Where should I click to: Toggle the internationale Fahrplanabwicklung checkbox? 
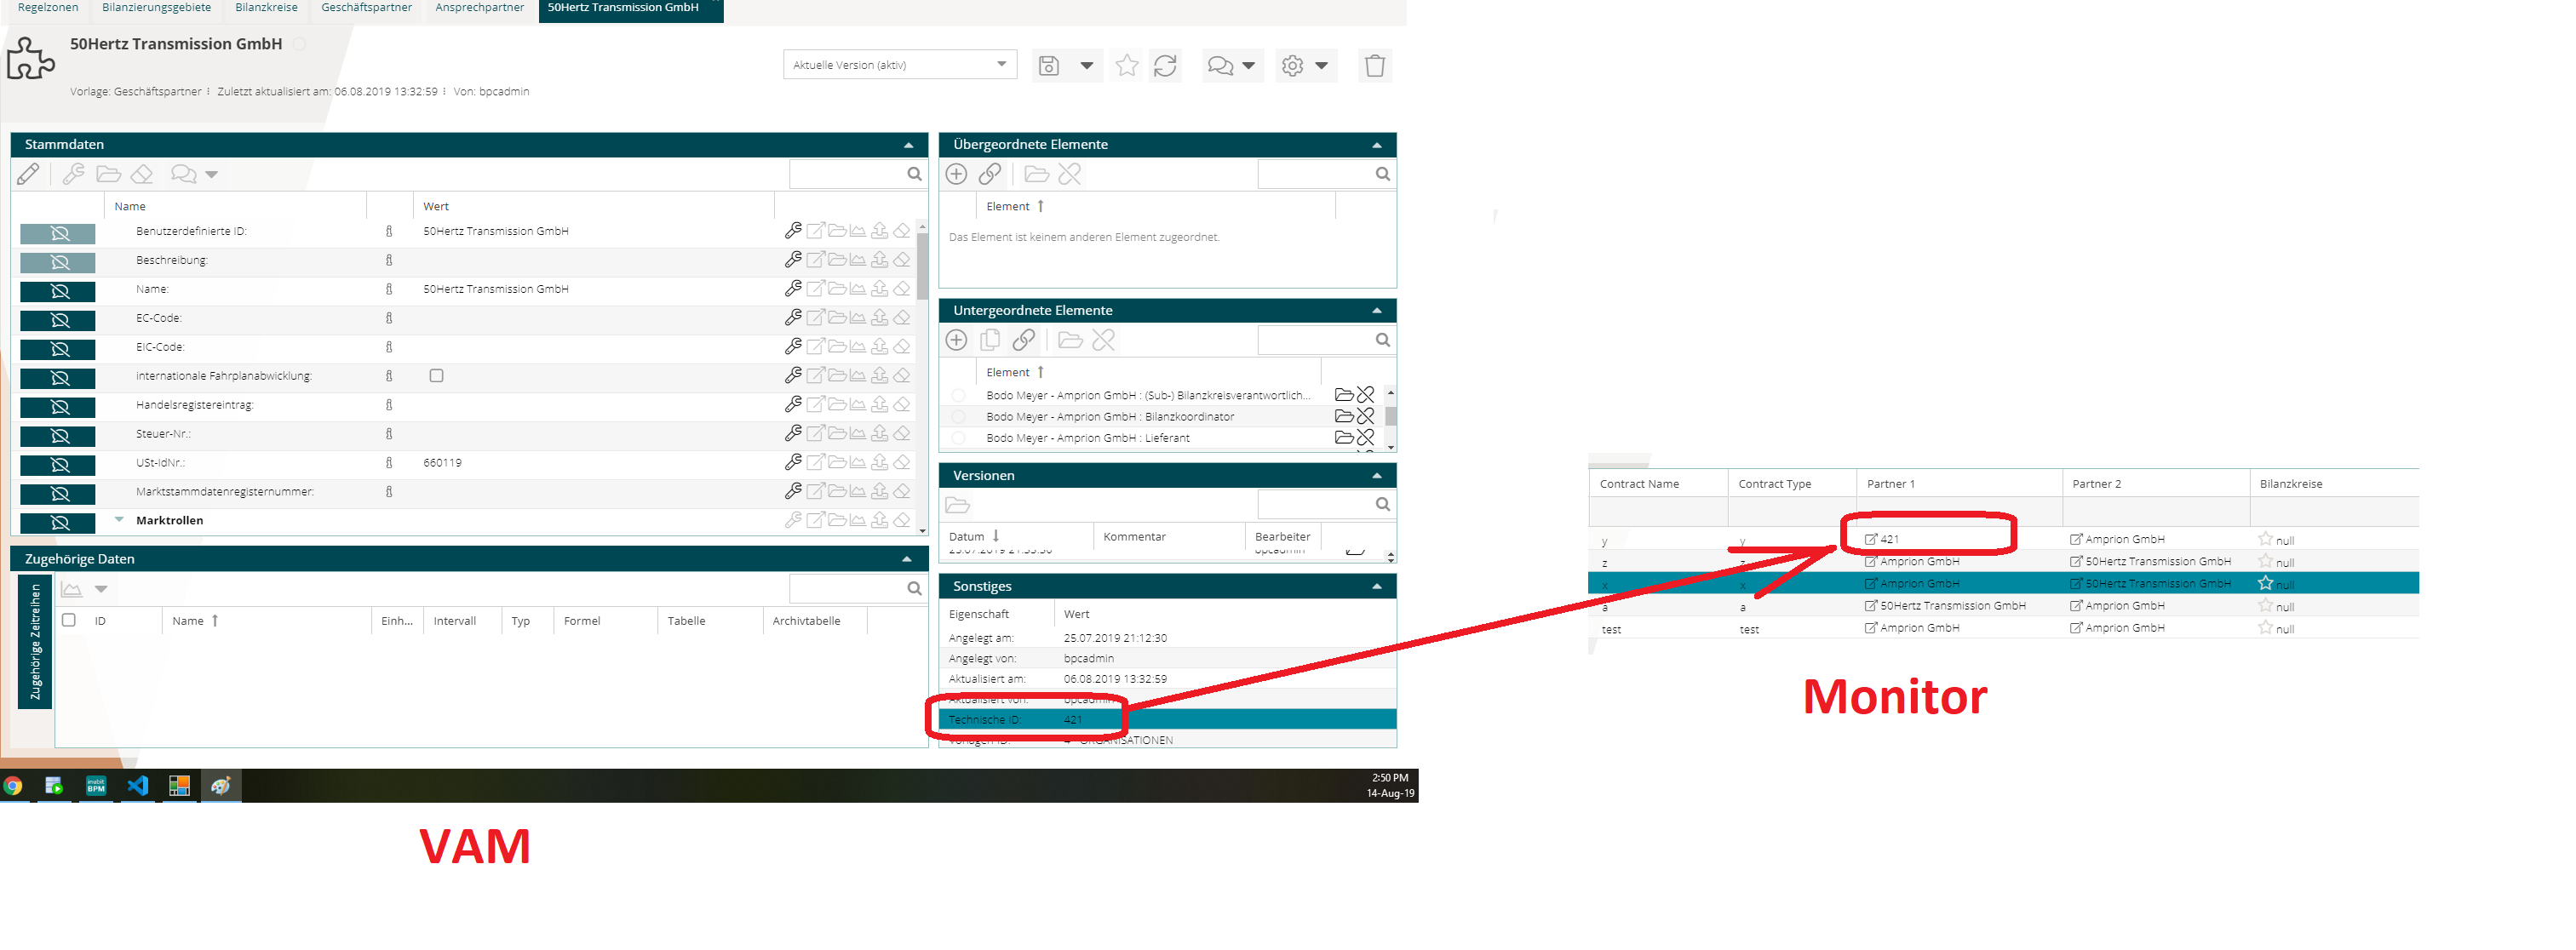tap(436, 375)
